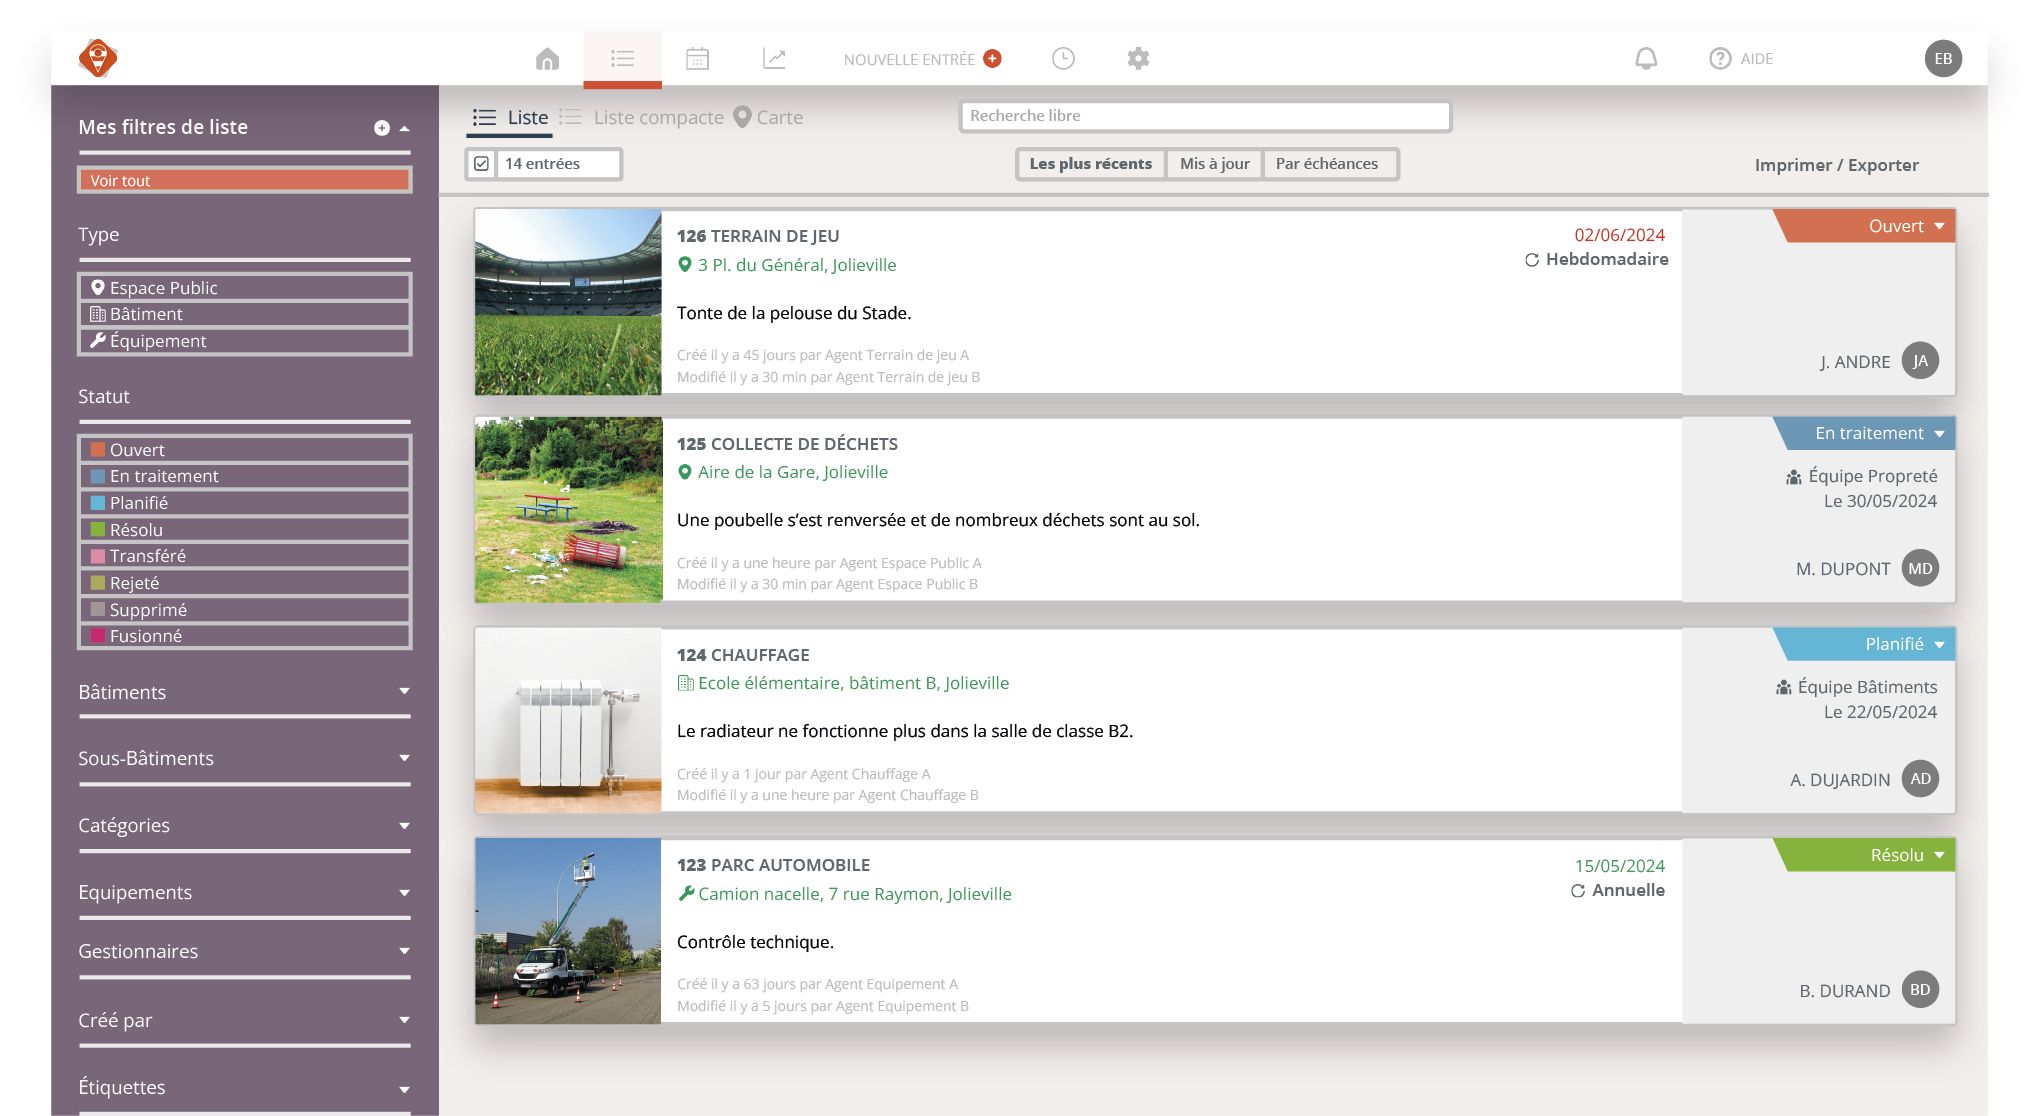Click the history clock icon
Image resolution: width=2038 pixels, height=1116 pixels.
[1063, 59]
